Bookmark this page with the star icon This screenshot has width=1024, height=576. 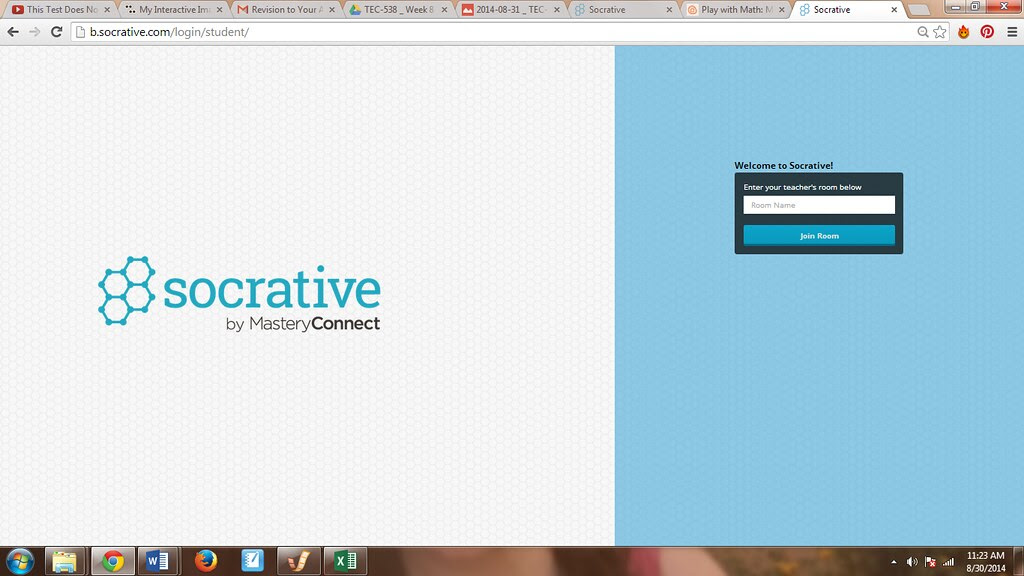click(x=940, y=32)
